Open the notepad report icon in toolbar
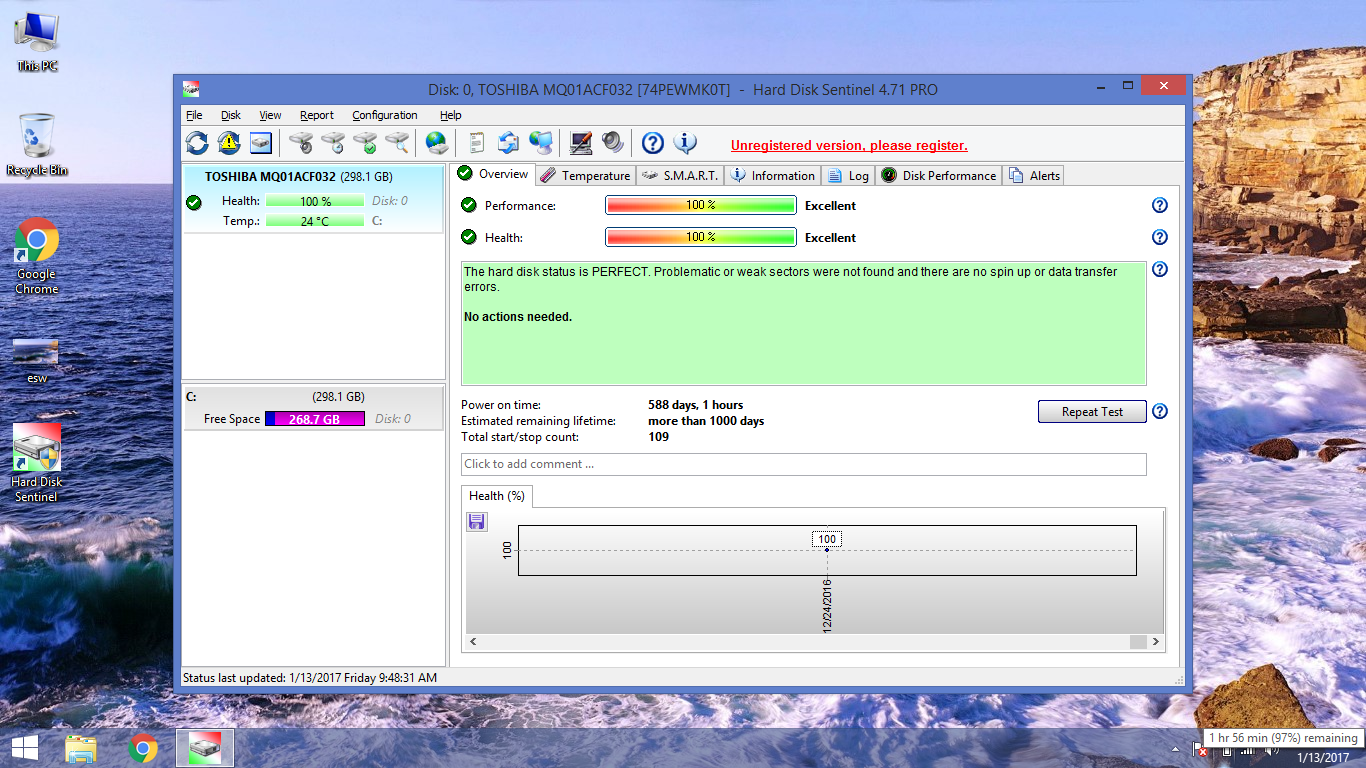Image resolution: width=1366 pixels, height=768 pixels. click(x=477, y=143)
